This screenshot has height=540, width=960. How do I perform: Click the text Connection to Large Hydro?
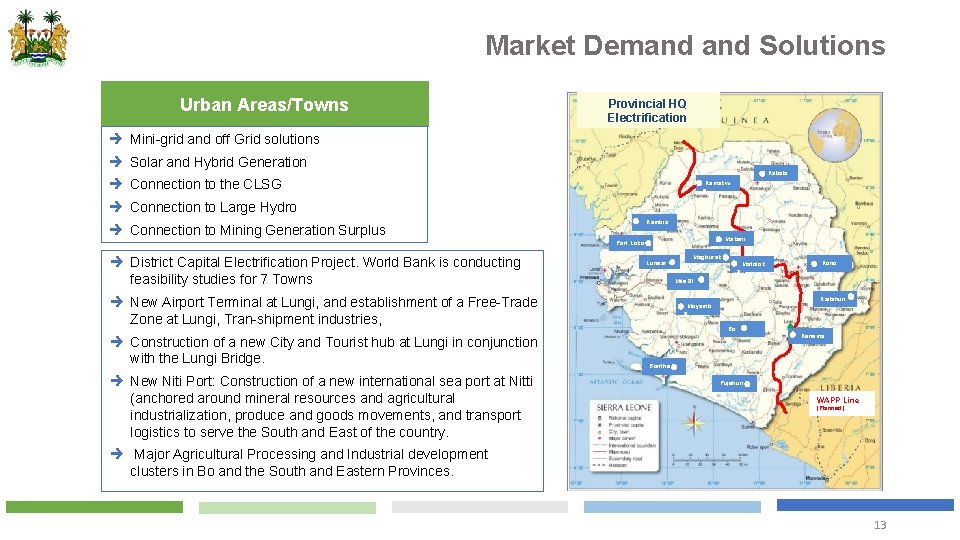click(x=213, y=207)
